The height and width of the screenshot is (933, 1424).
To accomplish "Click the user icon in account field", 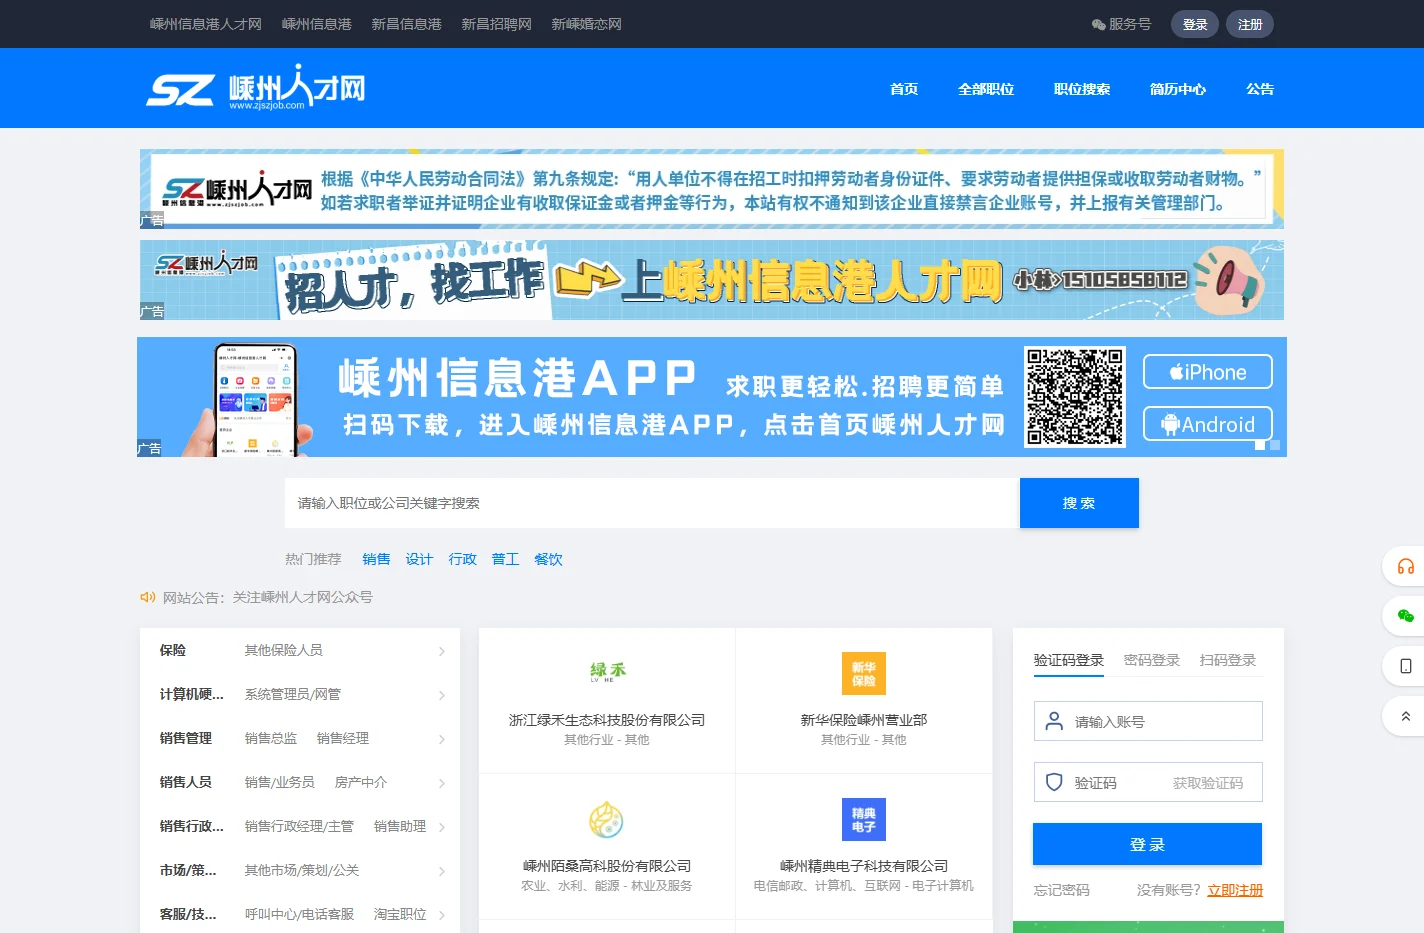I will (x=1054, y=721).
